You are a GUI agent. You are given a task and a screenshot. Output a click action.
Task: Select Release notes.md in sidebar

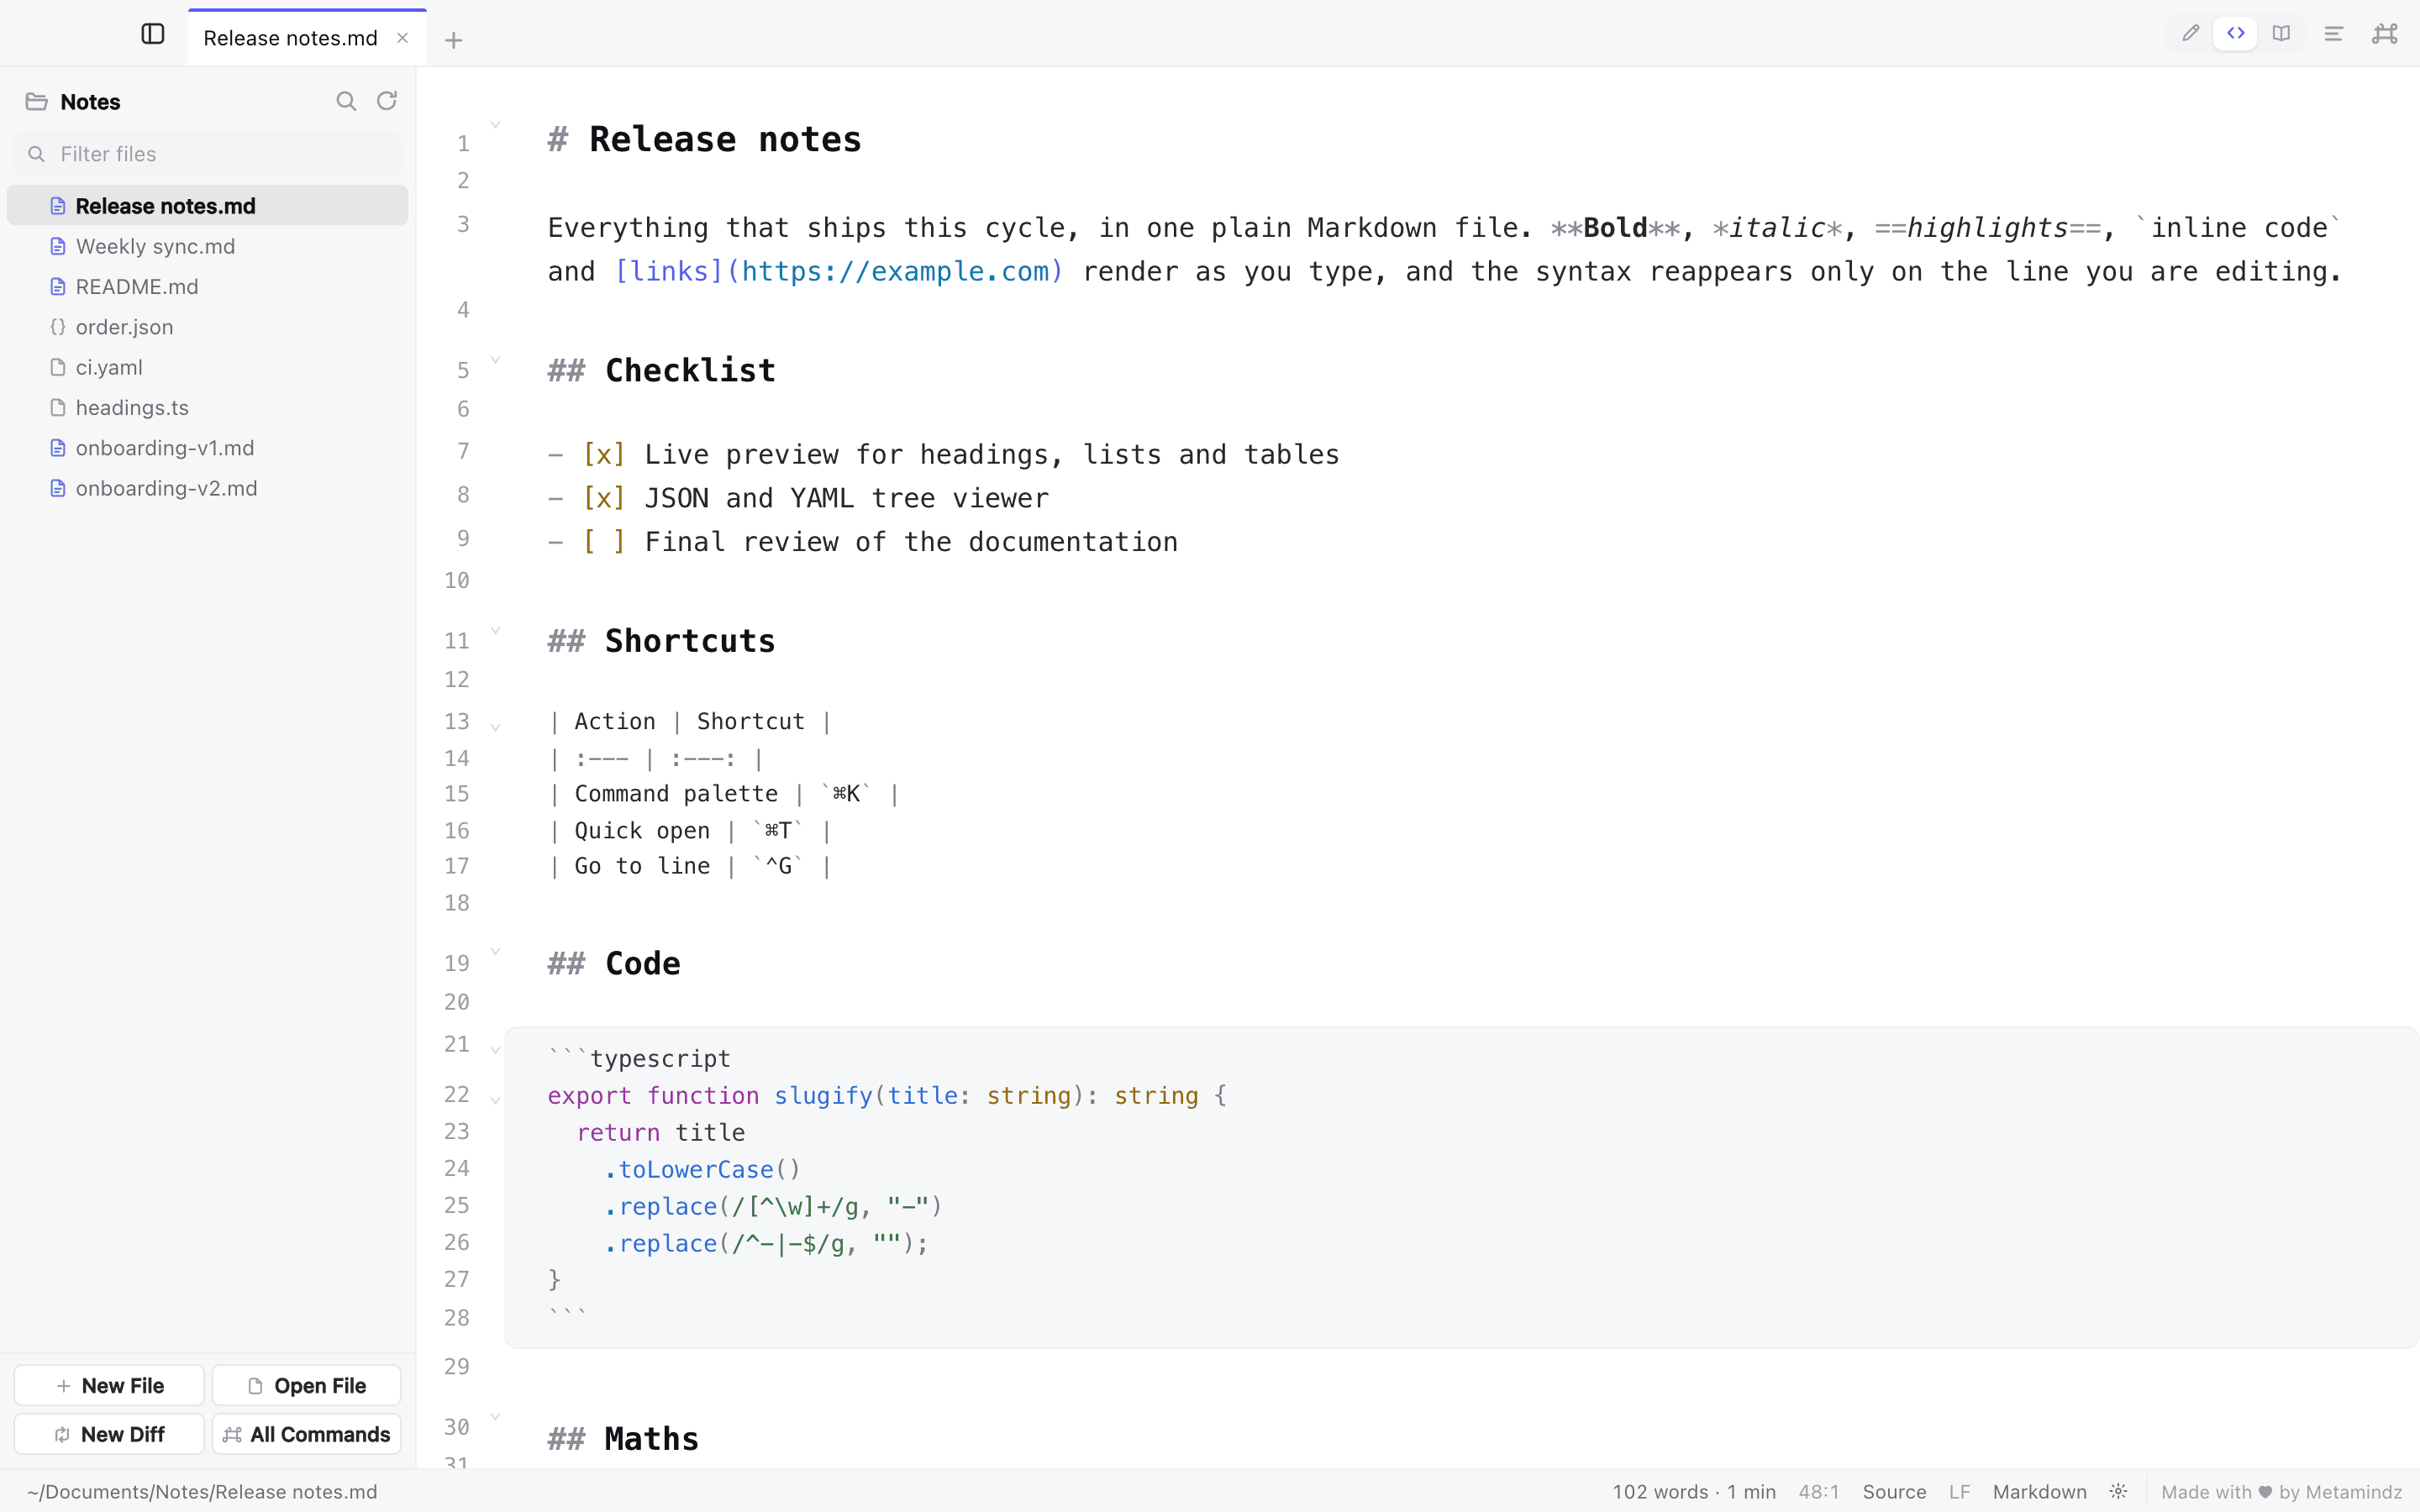207,206
